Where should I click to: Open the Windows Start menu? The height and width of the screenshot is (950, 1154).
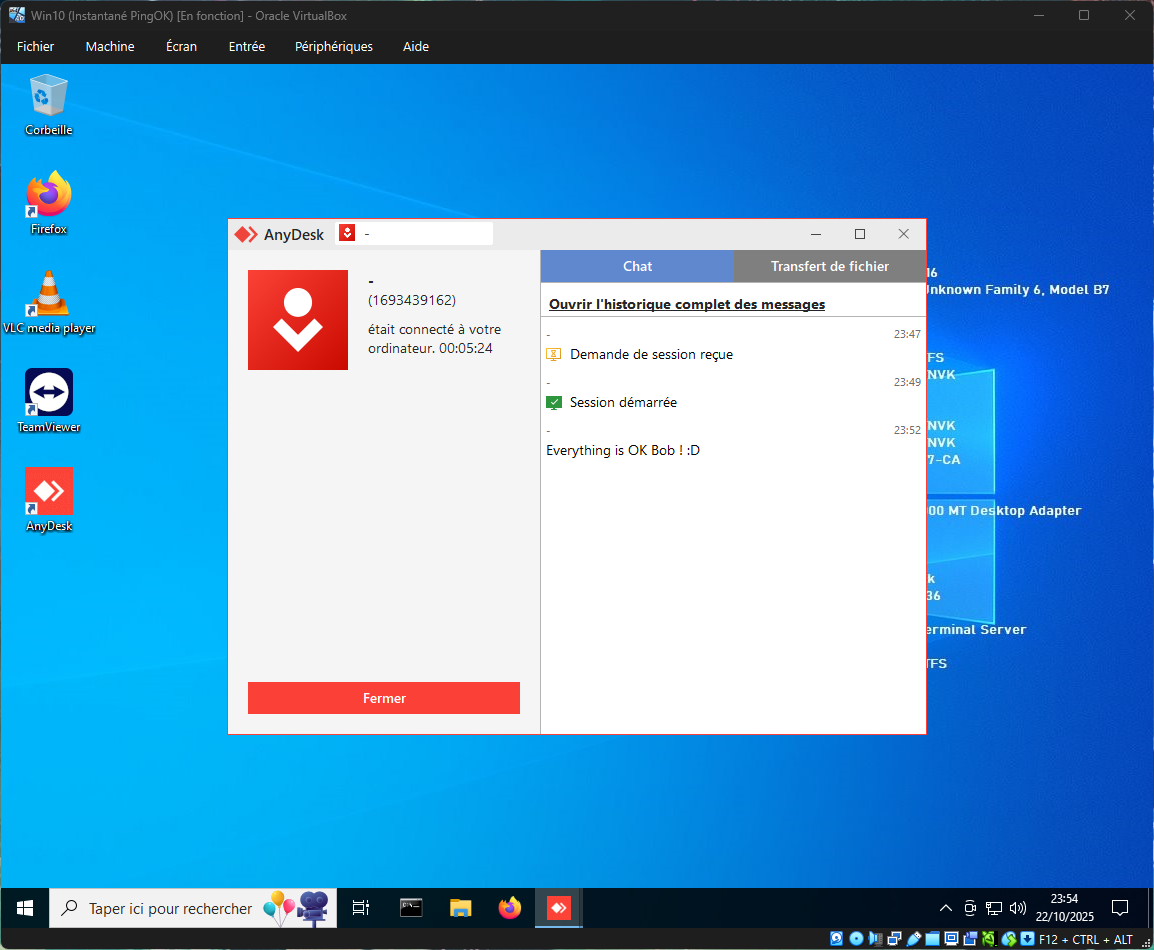25,908
